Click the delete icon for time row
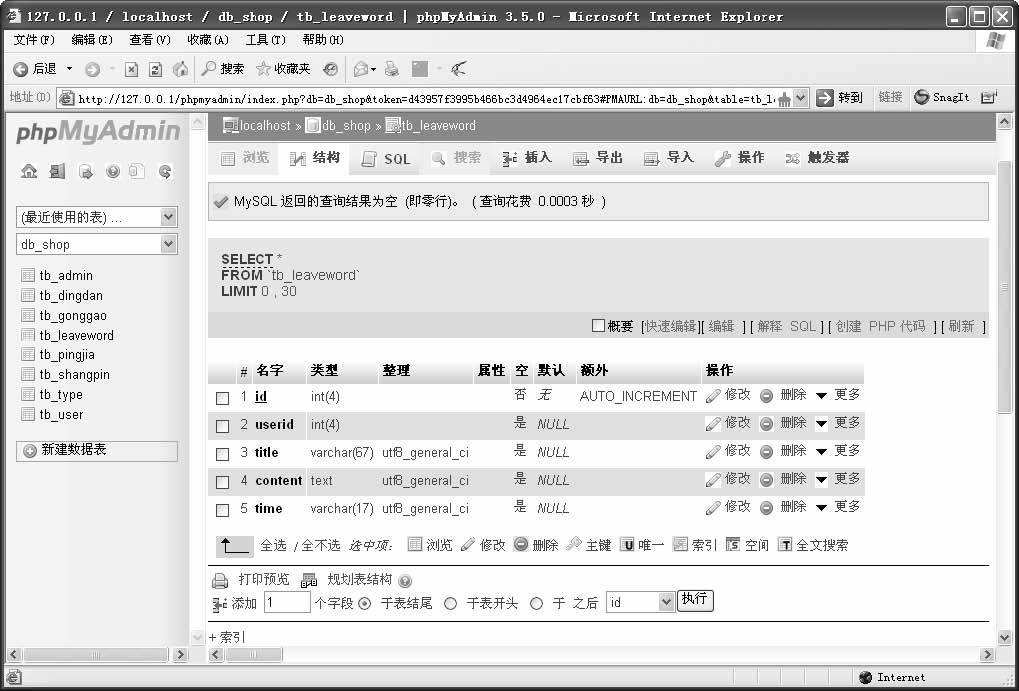Screen dimensions: 1019x691 766,508
